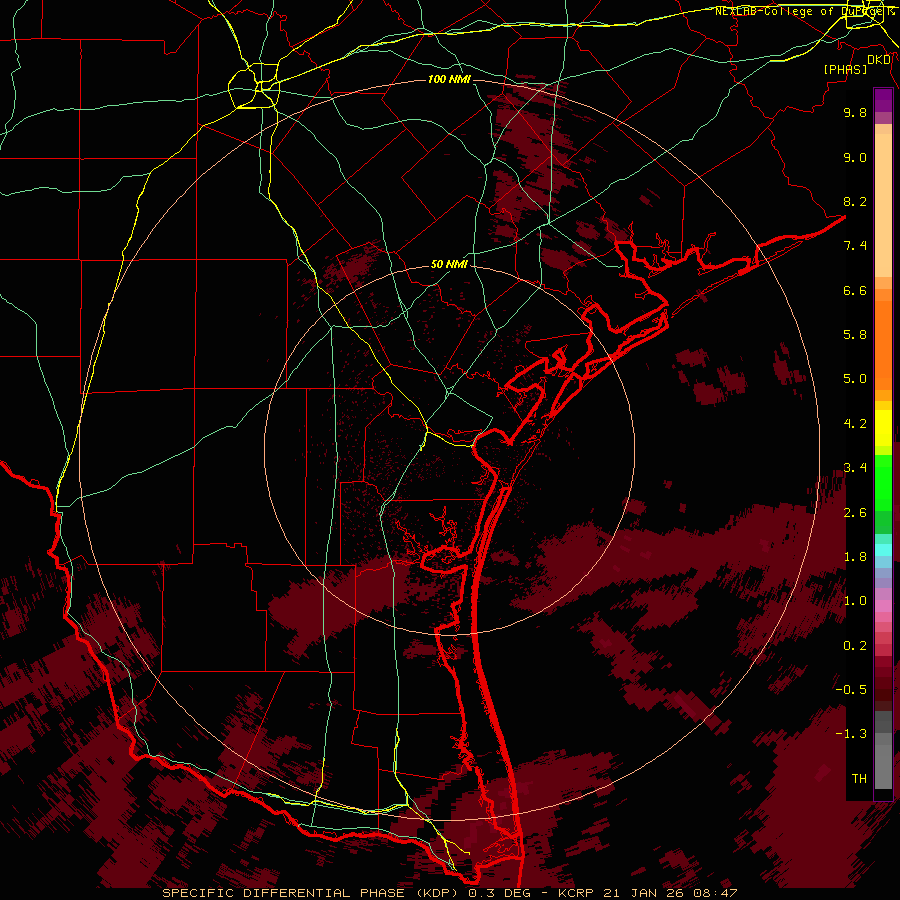This screenshot has width=900, height=900.
Task: Click the pink segment of the color bar
Action: (883, 606)
